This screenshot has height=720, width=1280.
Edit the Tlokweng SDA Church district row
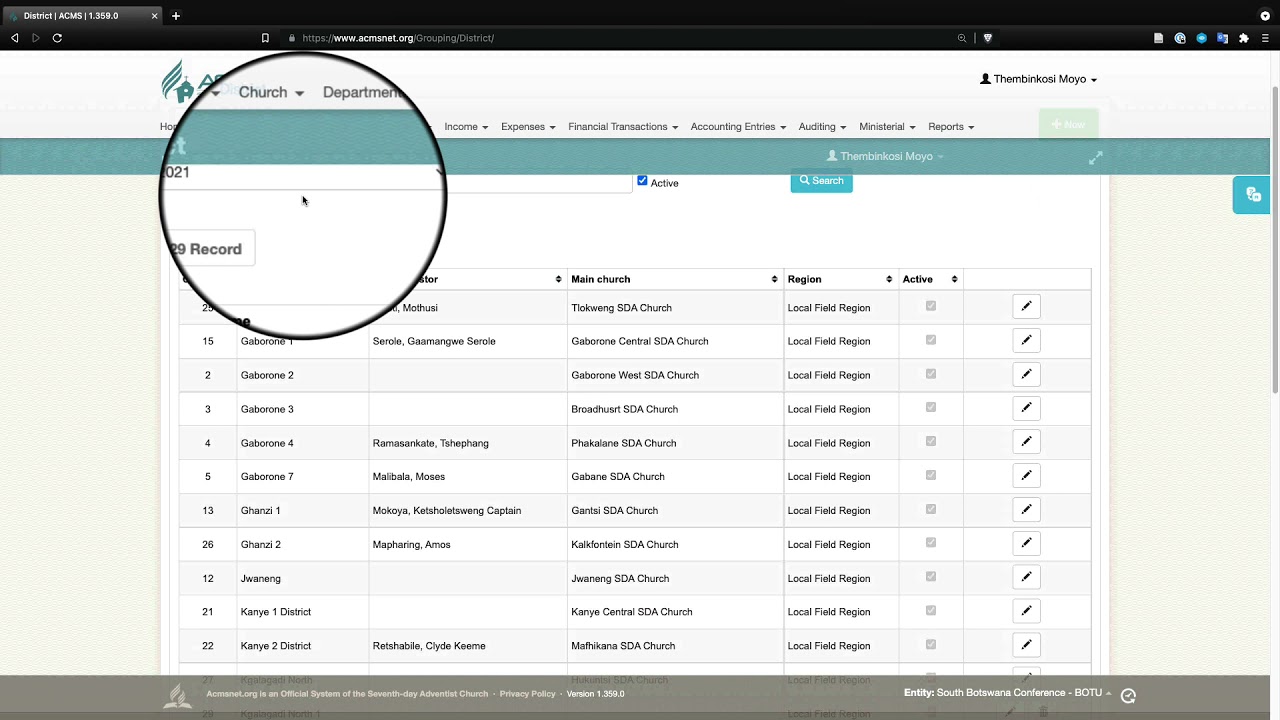coord(1026,307)
